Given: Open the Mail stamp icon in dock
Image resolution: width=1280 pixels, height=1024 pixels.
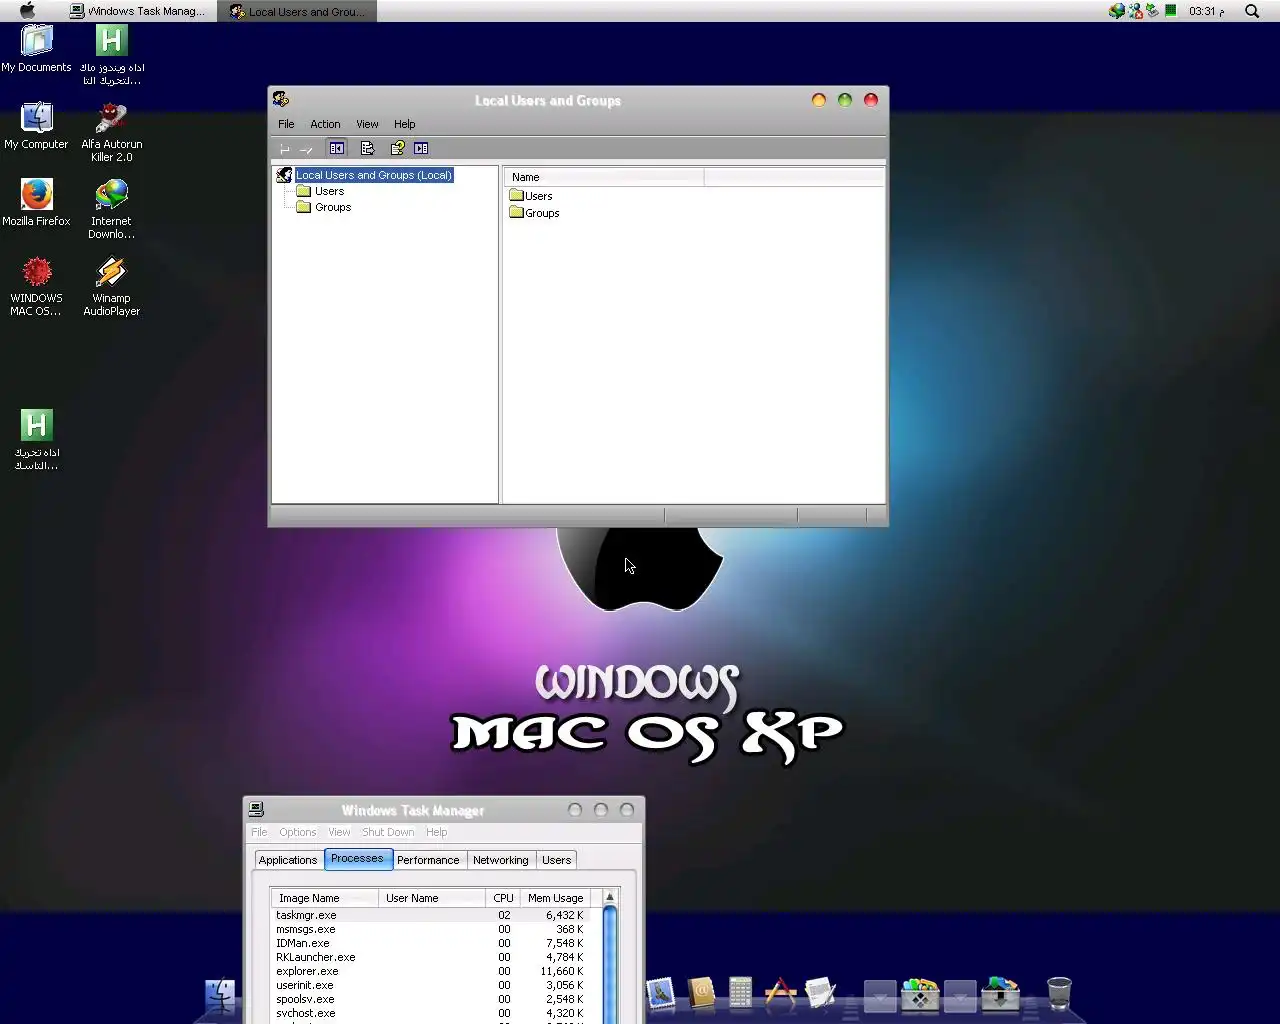Looking at the screenshot, I should pos(660,993).
